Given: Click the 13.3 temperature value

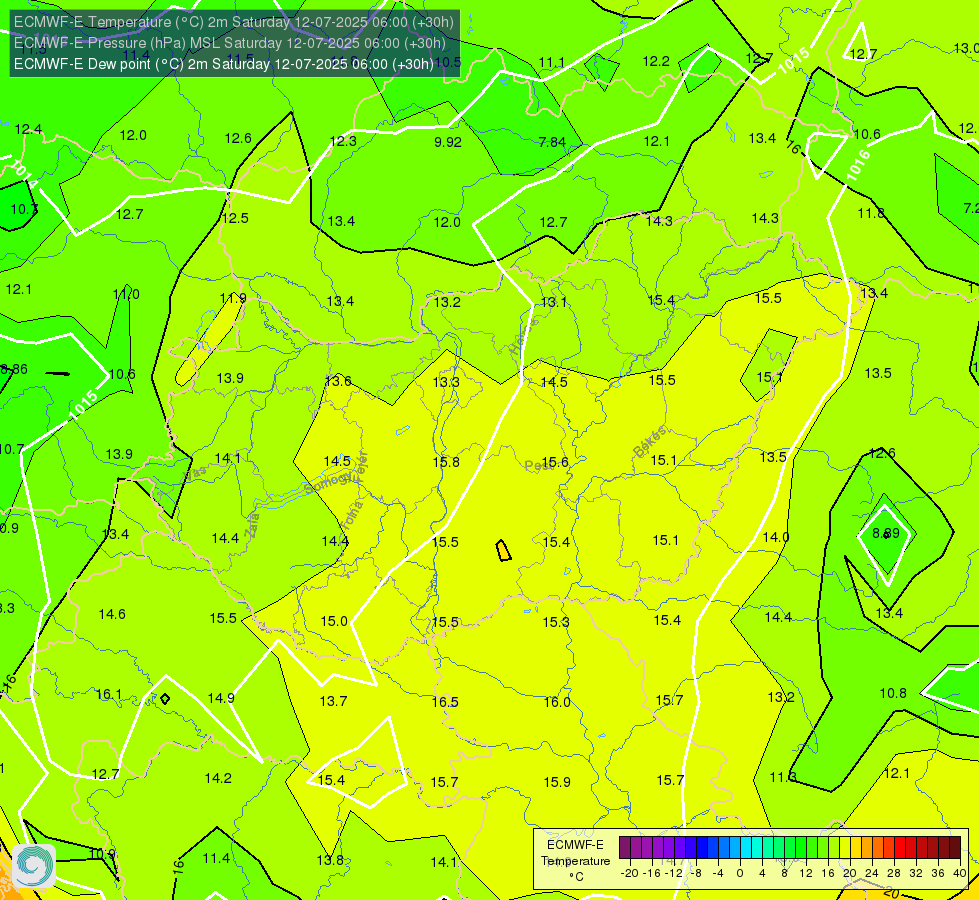Looking at the screenshot, I should click(x=446, y=382).
